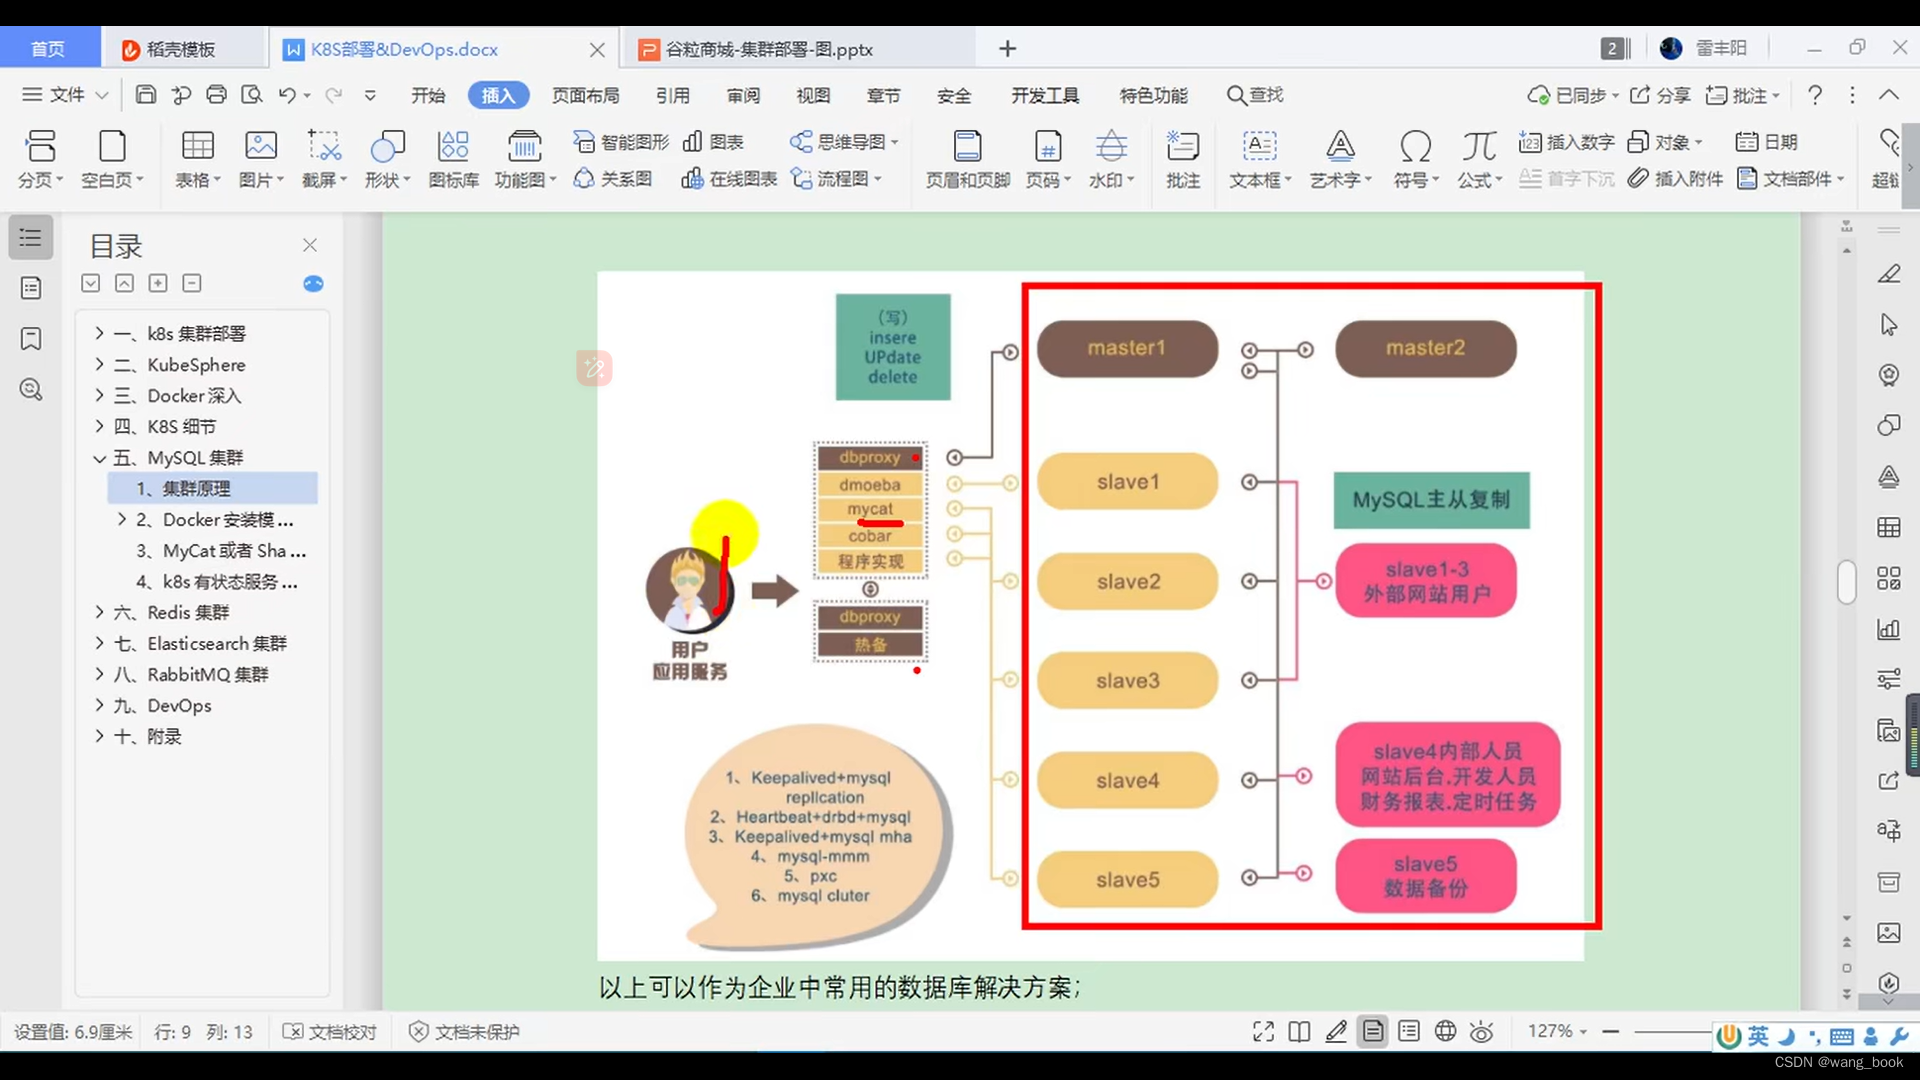The width and height of the screenshot is (1920, 1080).
Task: Open the 截屏 screenshot tool
Action: (x=324, y=159)
